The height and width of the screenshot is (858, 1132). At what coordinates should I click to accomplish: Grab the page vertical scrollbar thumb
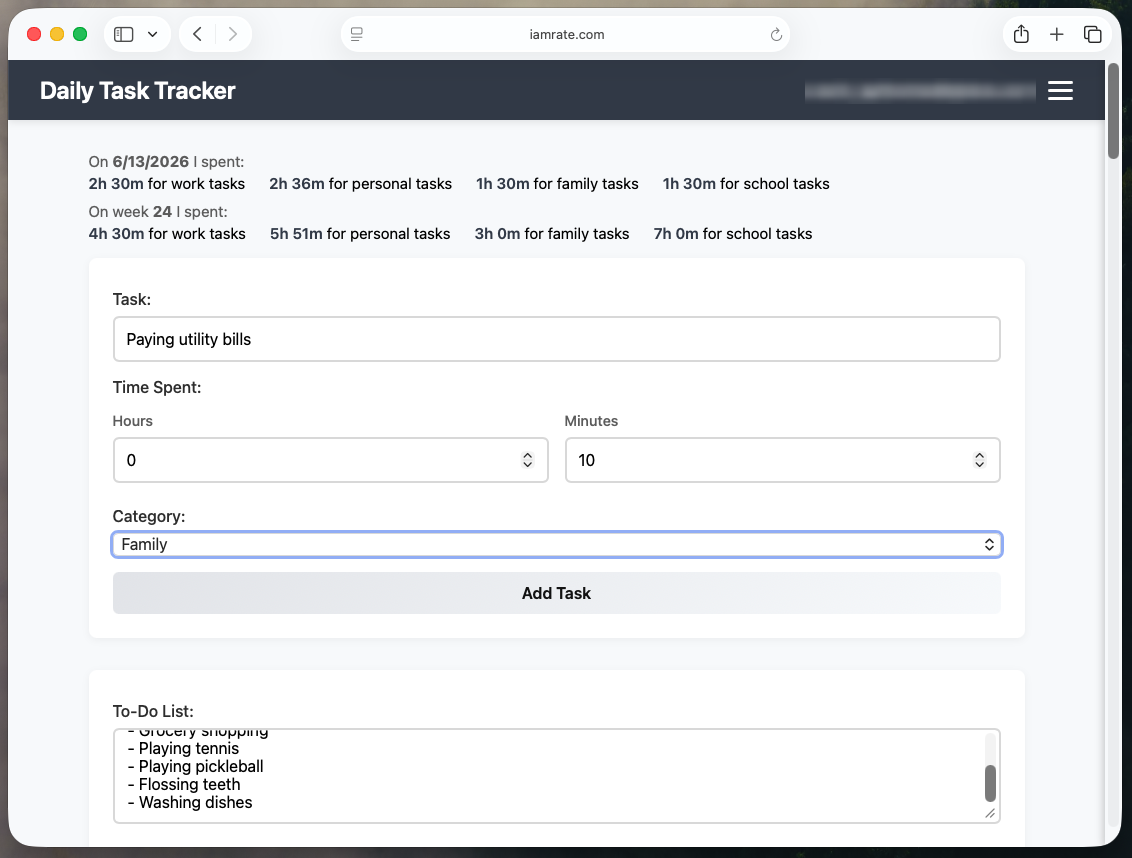point(1113,111)
